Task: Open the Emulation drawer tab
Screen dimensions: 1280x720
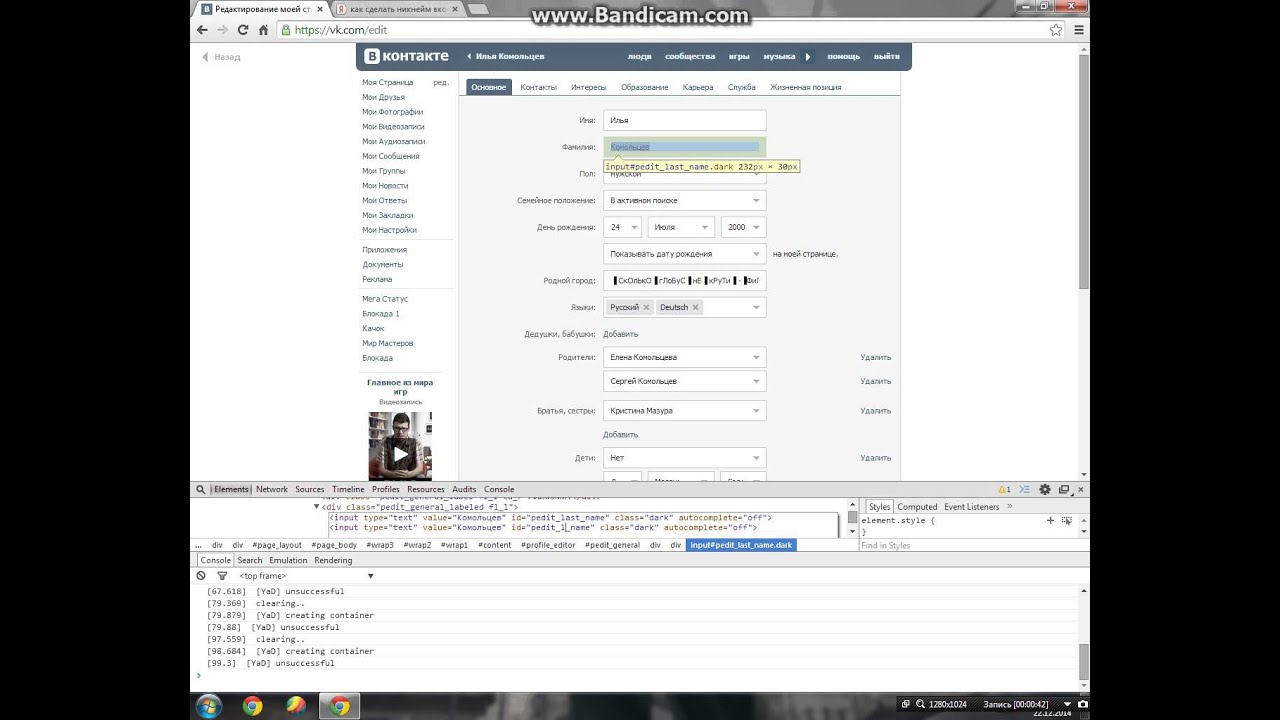Action: tap(288, 560)
